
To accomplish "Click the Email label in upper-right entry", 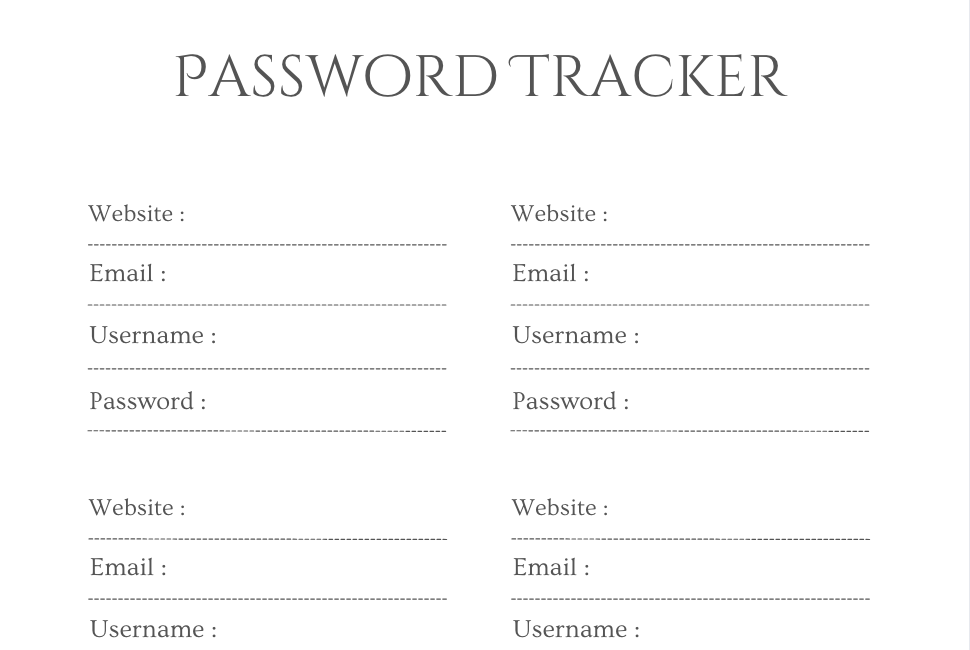I will point(551,273).
